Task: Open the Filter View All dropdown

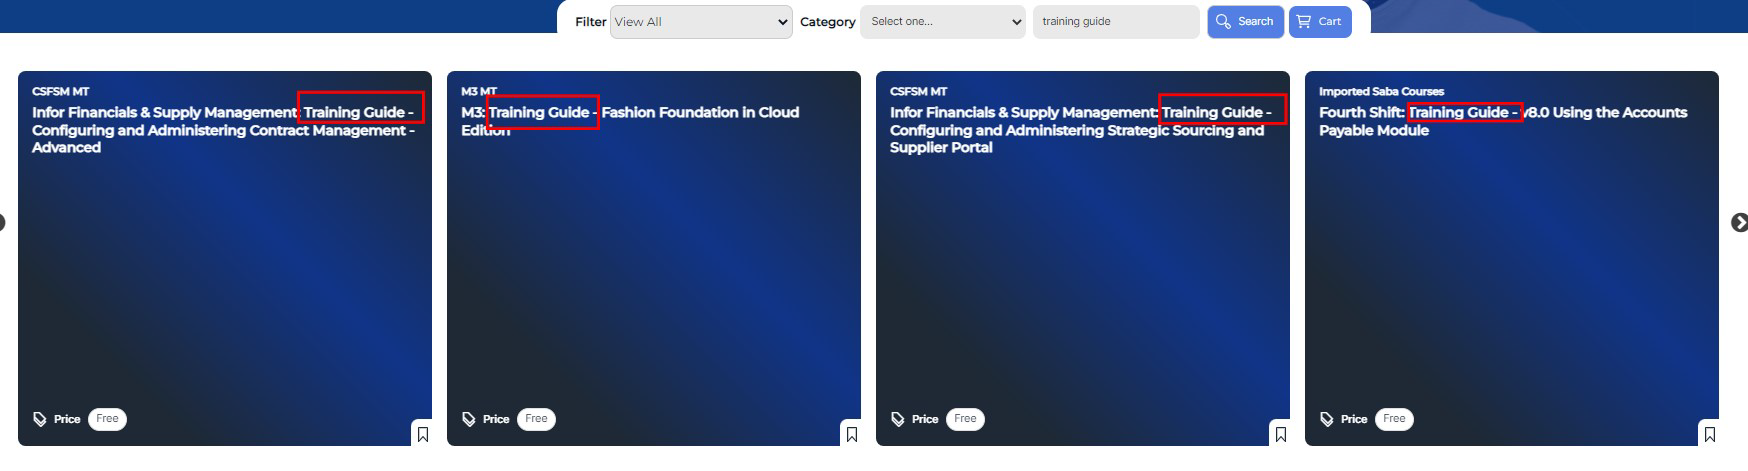Action: (701, 22)
